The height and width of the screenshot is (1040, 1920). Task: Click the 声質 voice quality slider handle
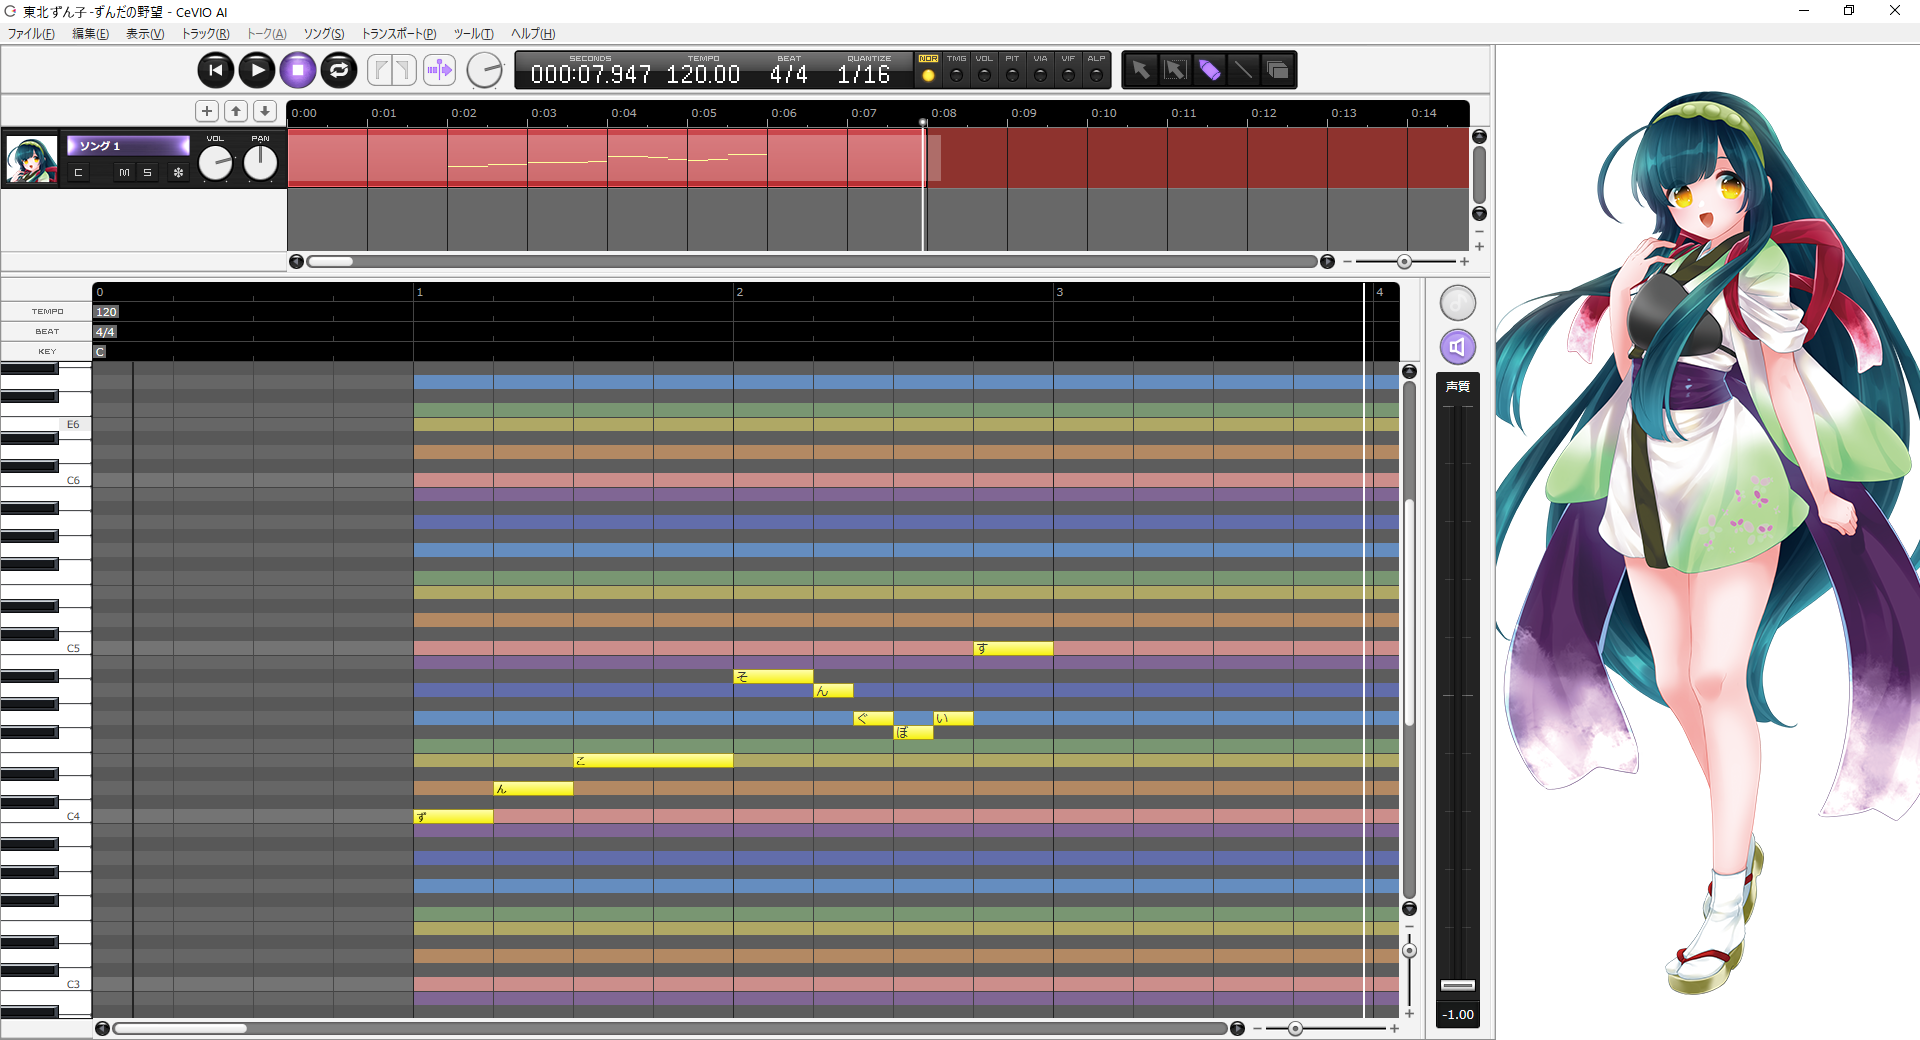click(1458, 985)
